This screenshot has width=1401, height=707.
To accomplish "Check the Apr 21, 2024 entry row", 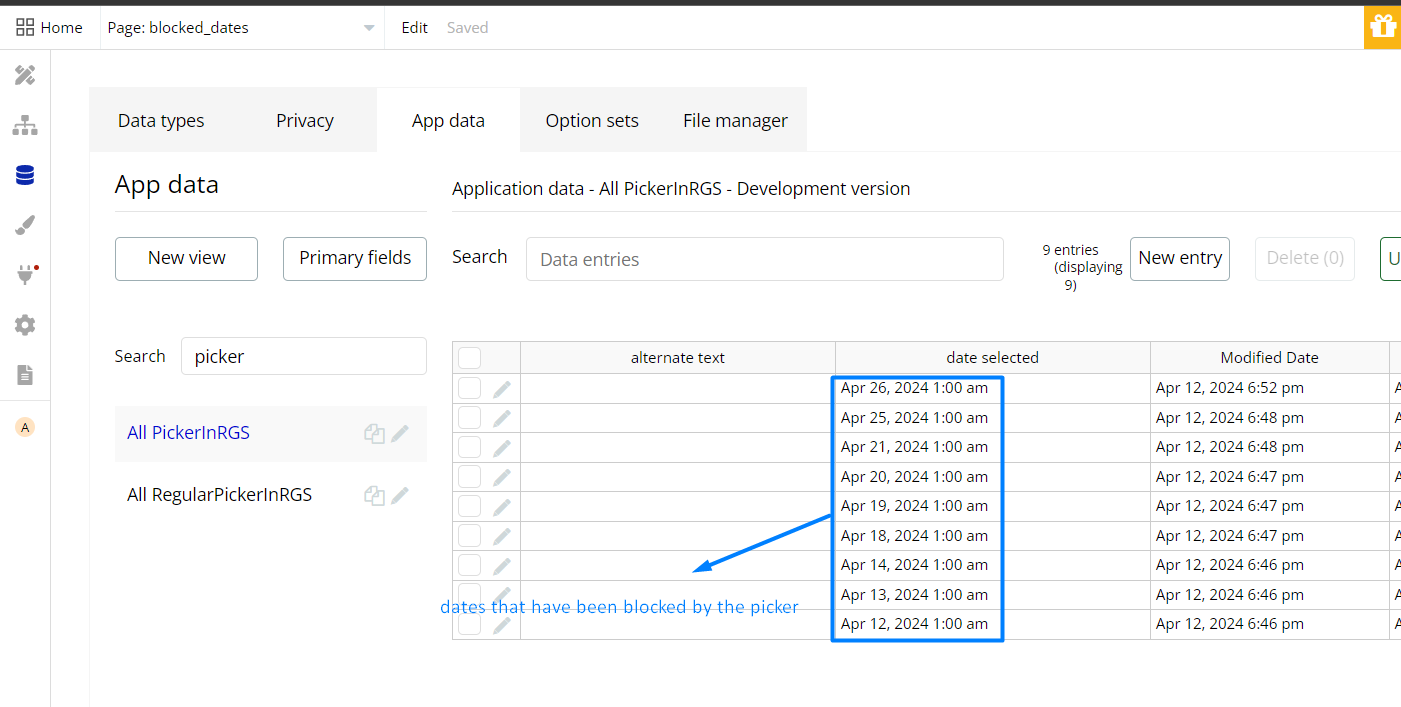I will pos(470,447).
